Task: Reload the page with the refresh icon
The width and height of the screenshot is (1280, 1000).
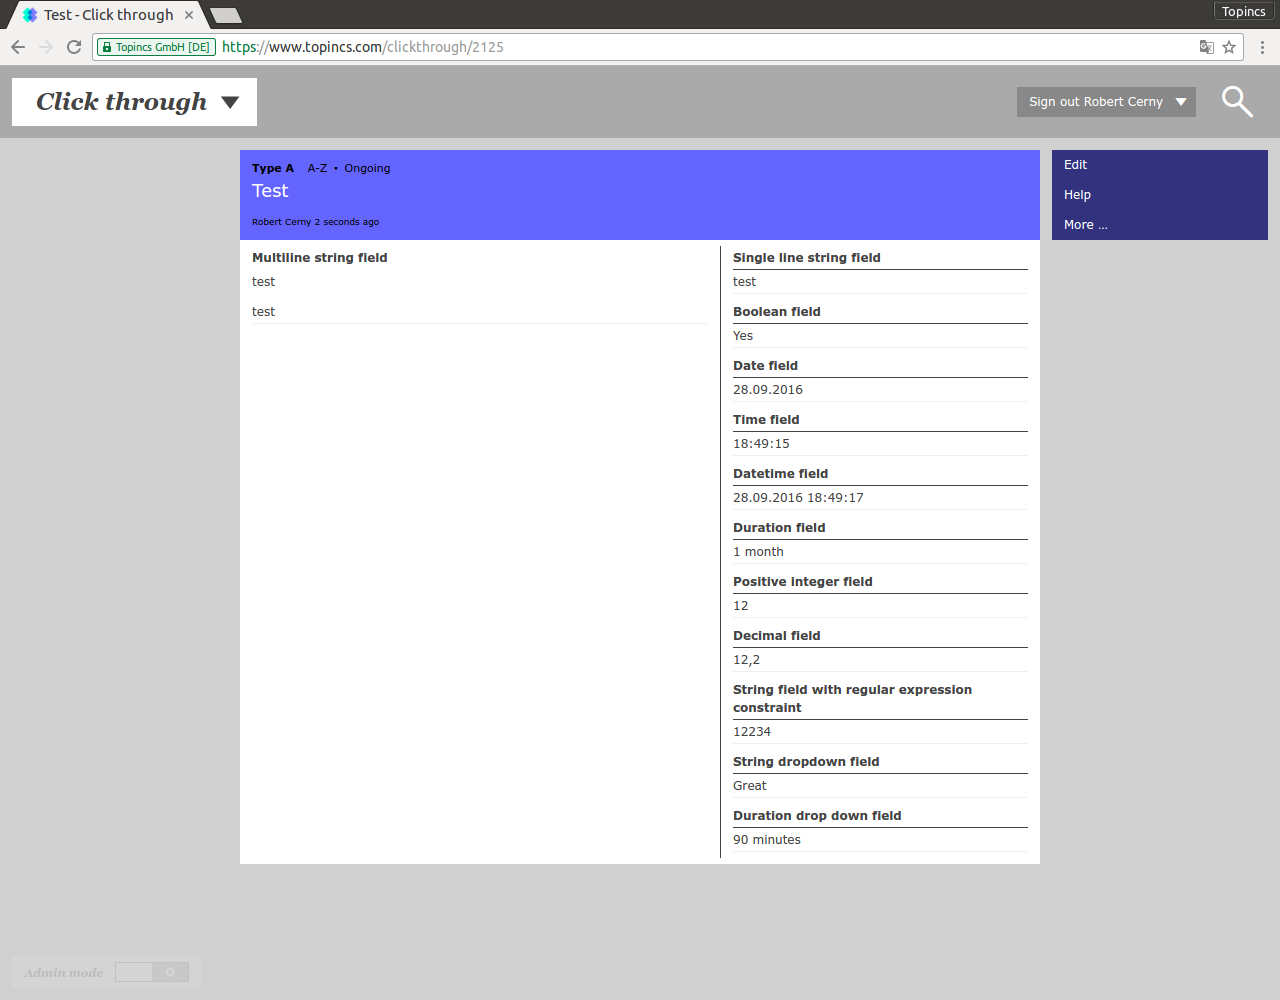Action: [x=74, y=47]
